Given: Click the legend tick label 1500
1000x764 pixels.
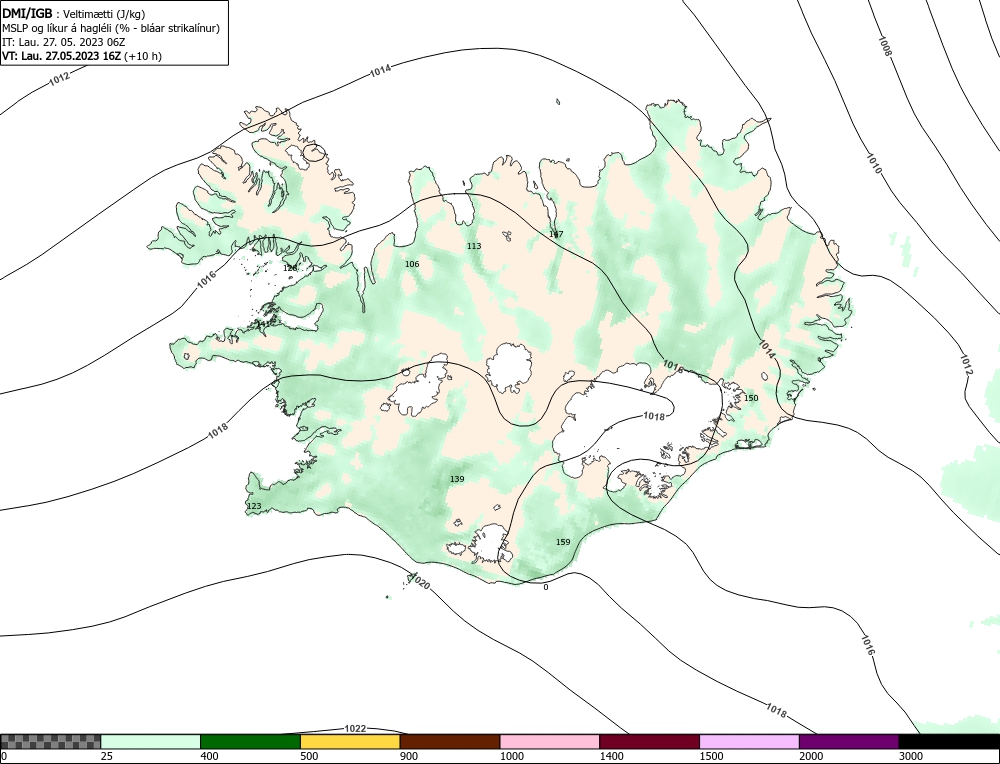Looking at the screenshot, I should click(711, 756).
